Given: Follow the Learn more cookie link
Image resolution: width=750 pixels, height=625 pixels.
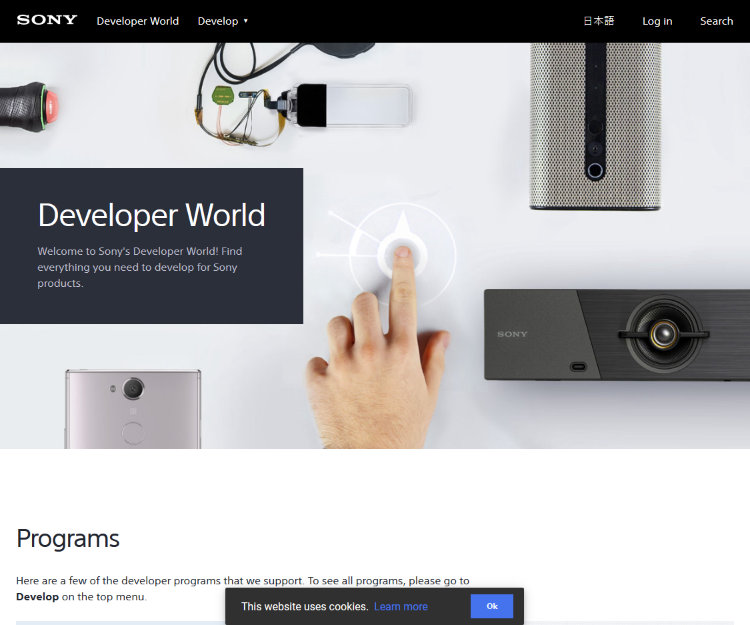Looking at the screenshot, I should coord(400,606).
